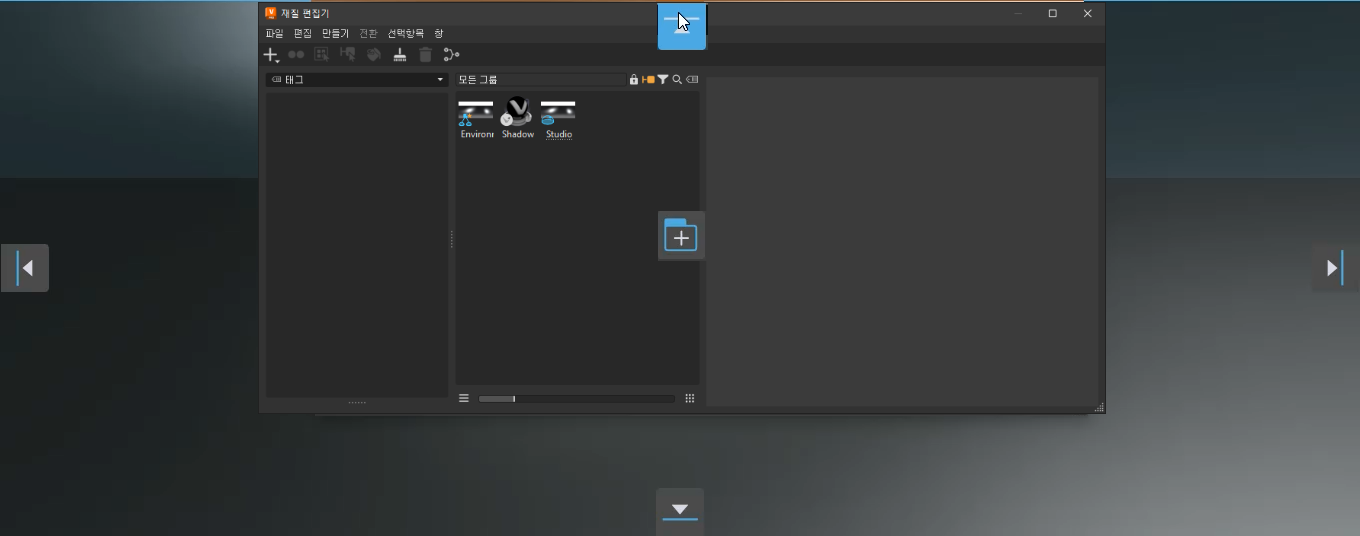This screenshot has height=536, width=1360.
Task: Click the trash can delete icon
Action: pyautogui.click(x=425, y=55)
